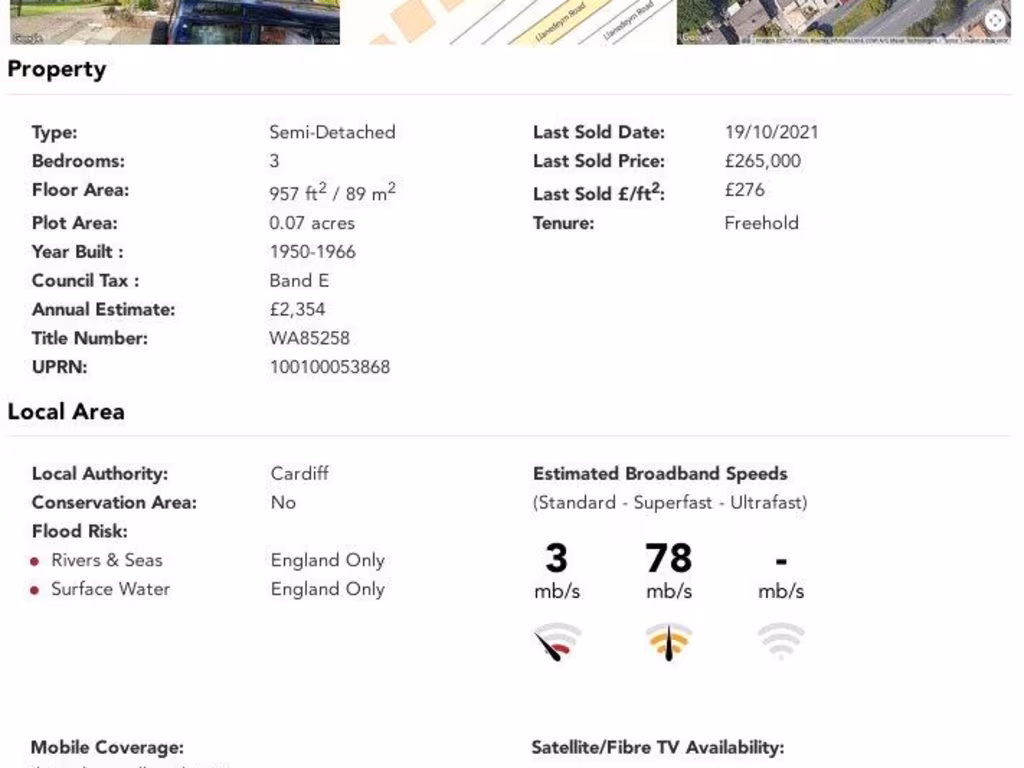
Task: Click the Mobile Coverage label
Action: (x=107, y=747)
